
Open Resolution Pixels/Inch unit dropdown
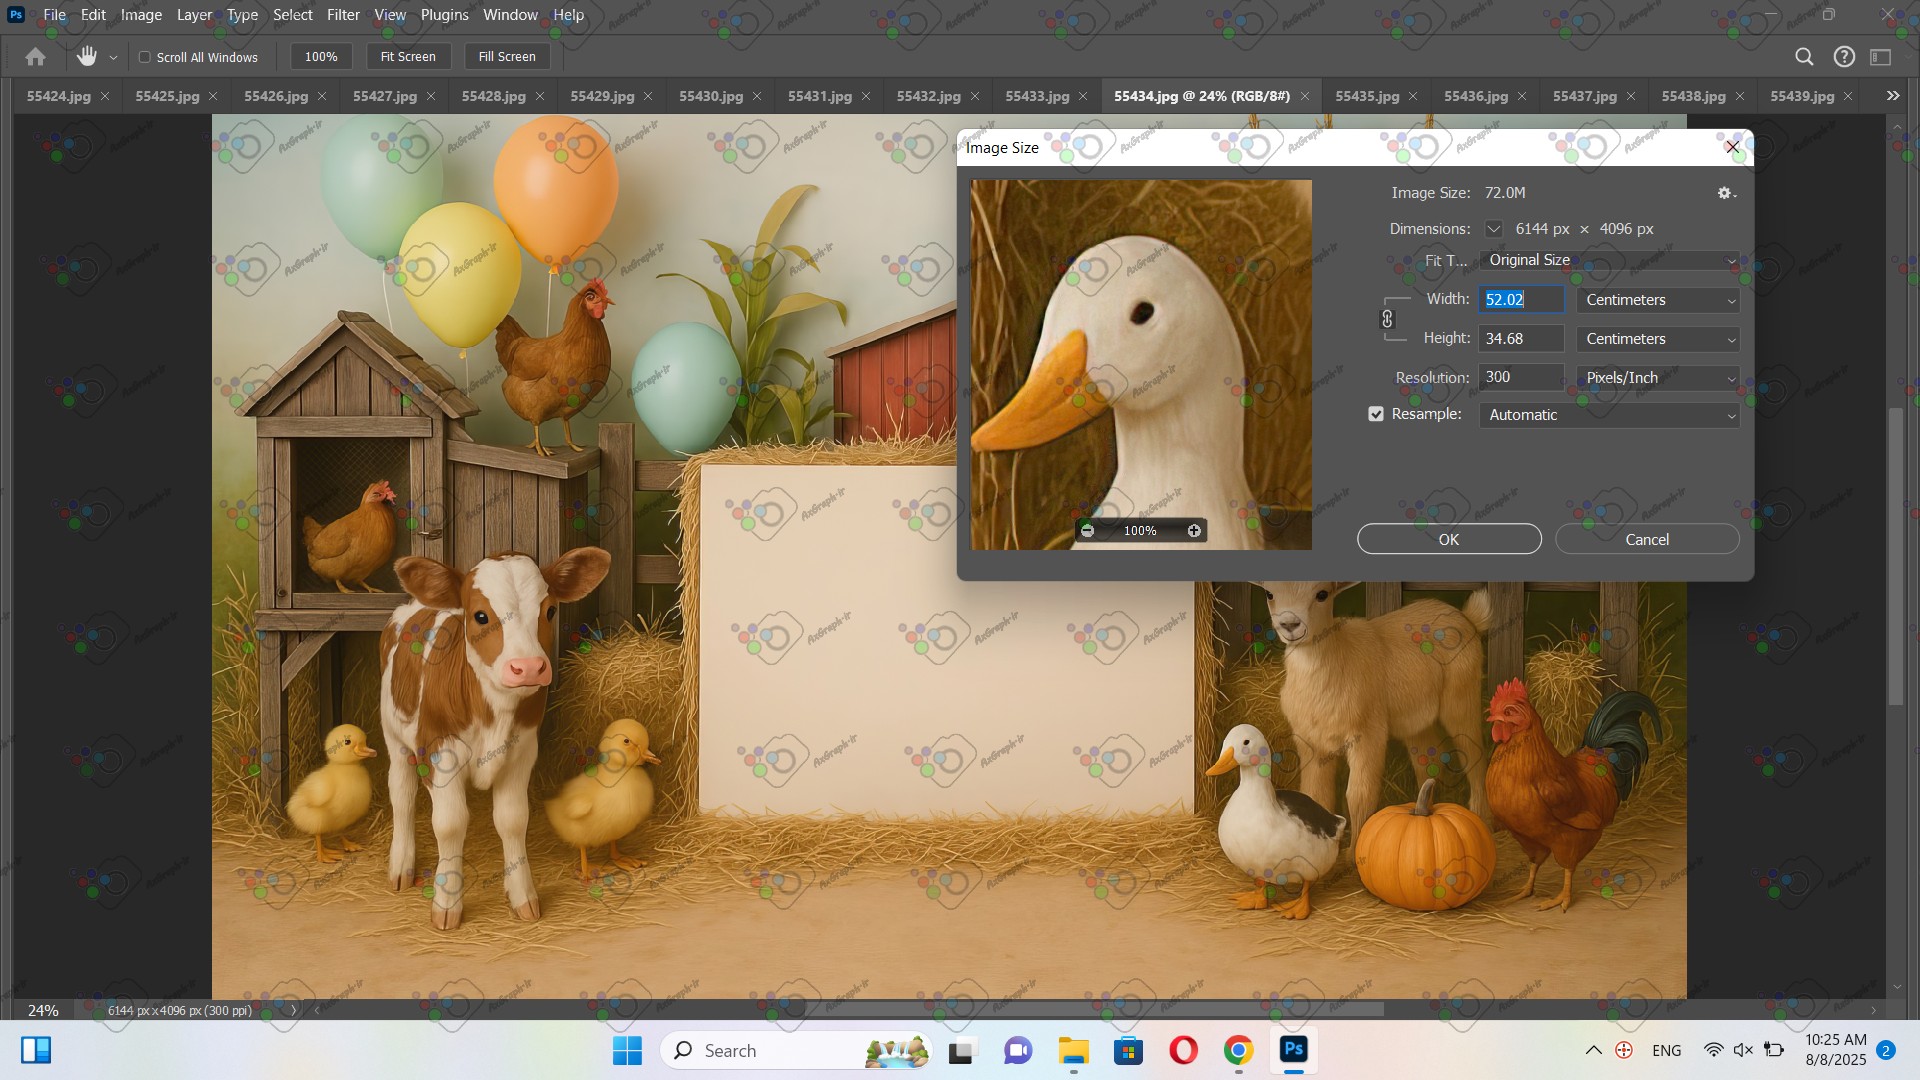[x=1658, y=378]
